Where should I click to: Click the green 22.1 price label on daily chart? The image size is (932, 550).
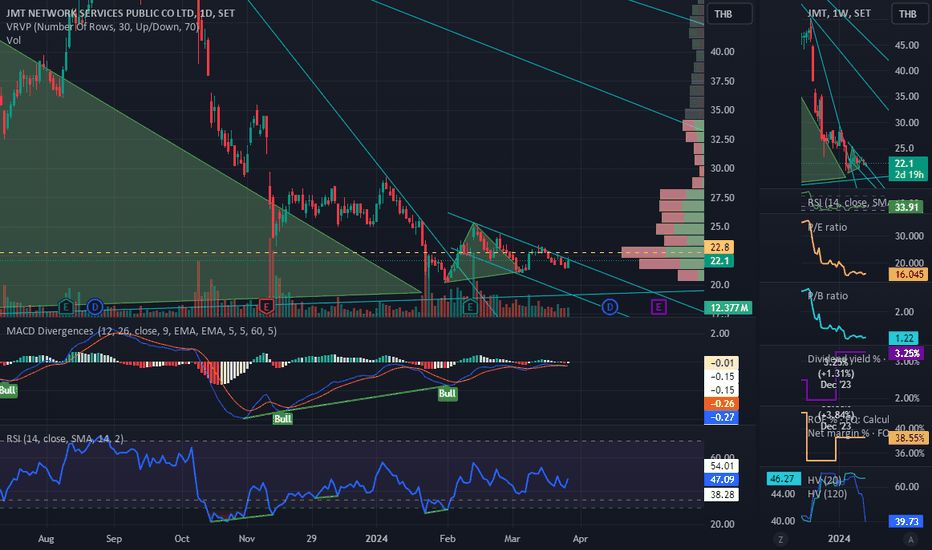pos(719,261)
